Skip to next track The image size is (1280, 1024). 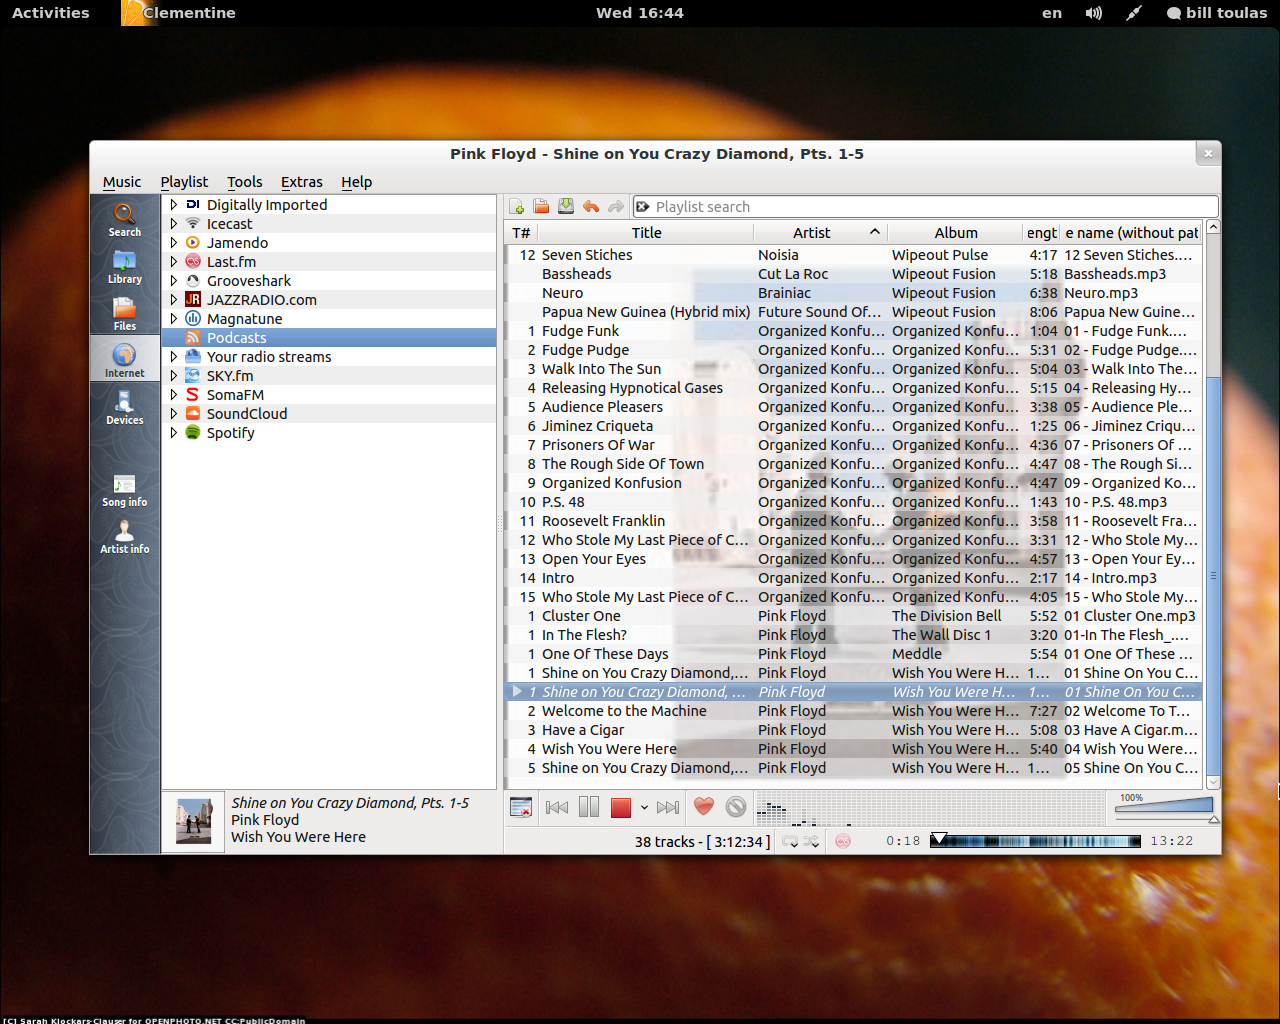point(668,807)
